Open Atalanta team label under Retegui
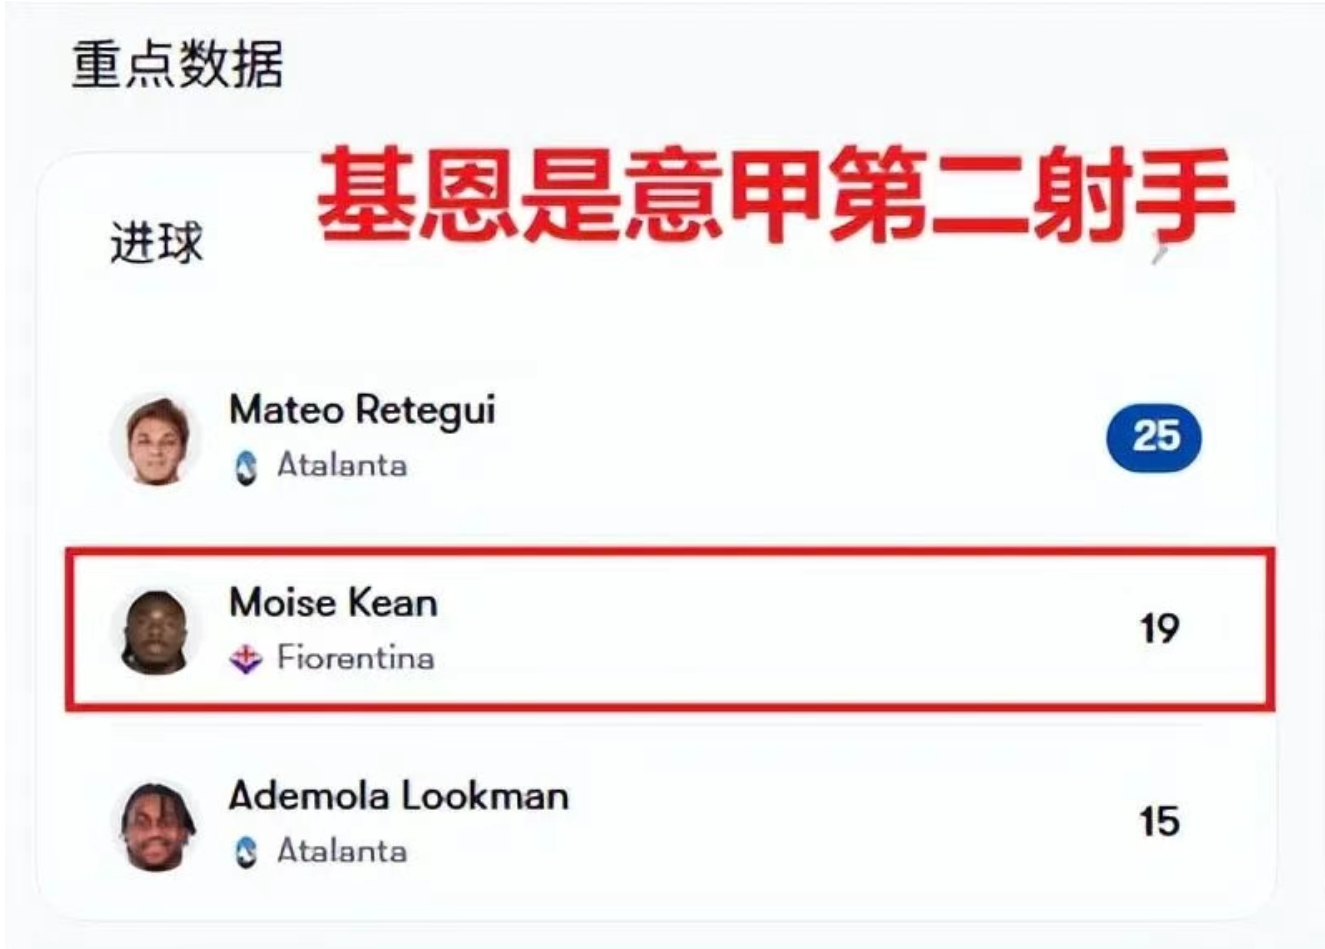Image resolution: width=1325 pixels, height=949 pixels. (342, 465)
